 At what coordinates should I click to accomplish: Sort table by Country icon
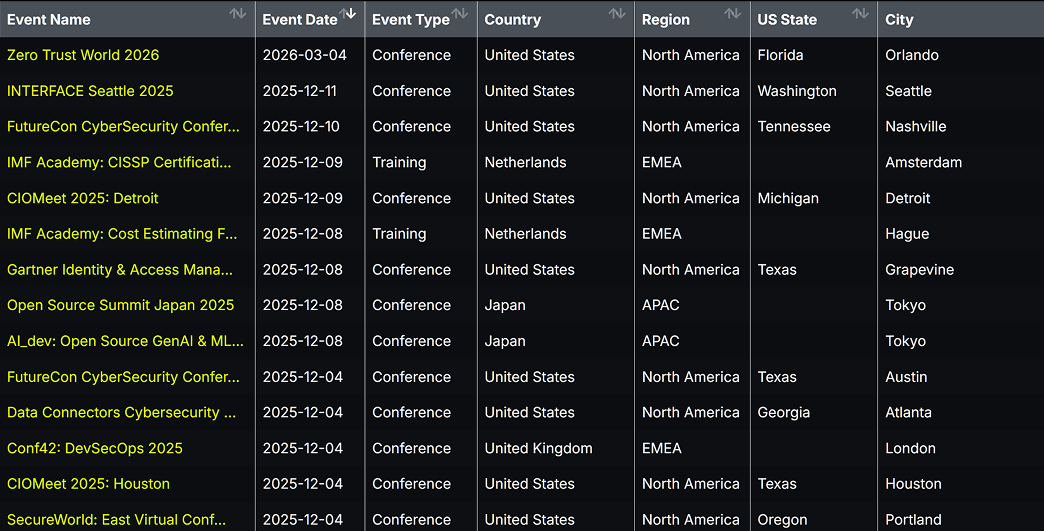(617, 14)
